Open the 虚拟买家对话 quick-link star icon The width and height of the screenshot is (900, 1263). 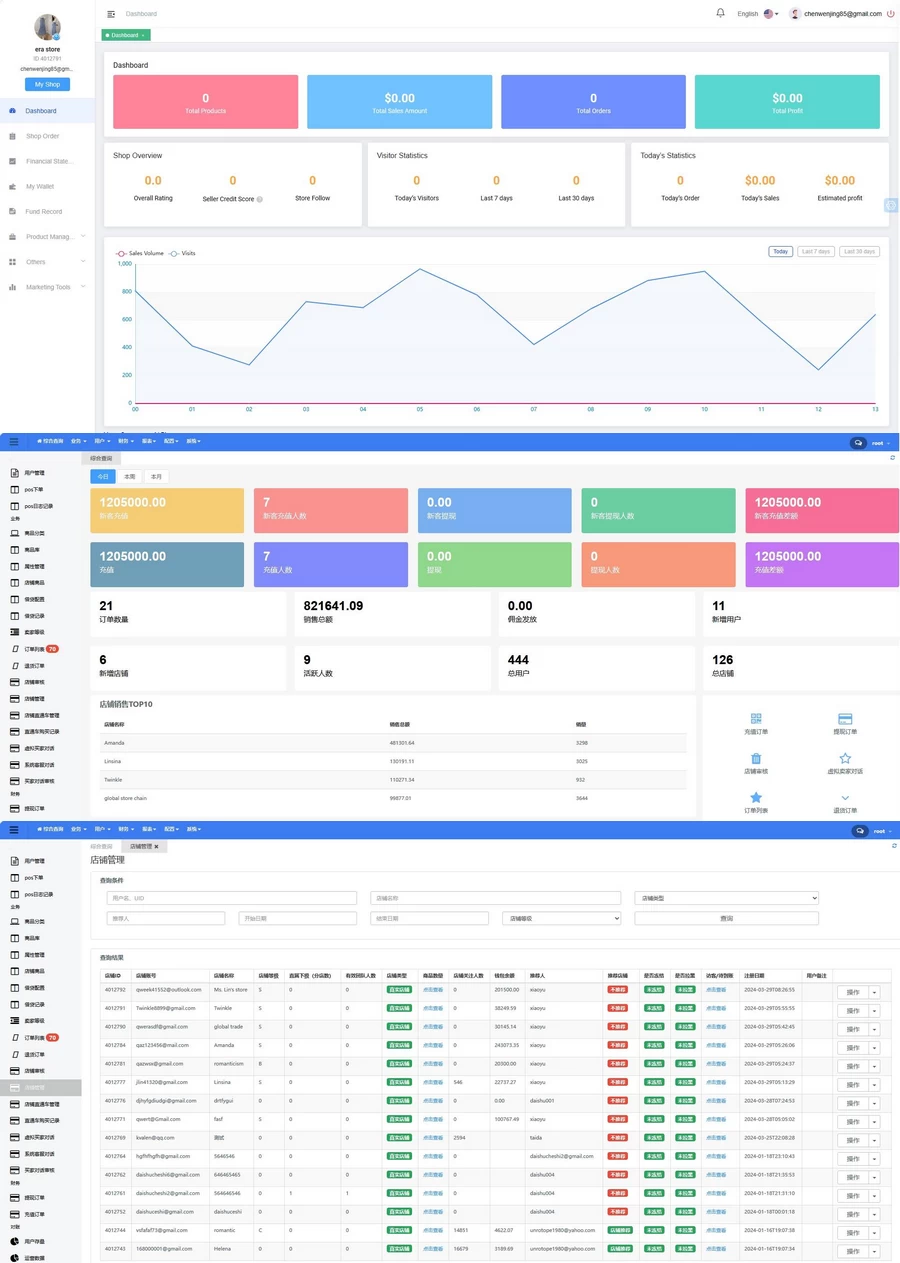coord(845,759)
